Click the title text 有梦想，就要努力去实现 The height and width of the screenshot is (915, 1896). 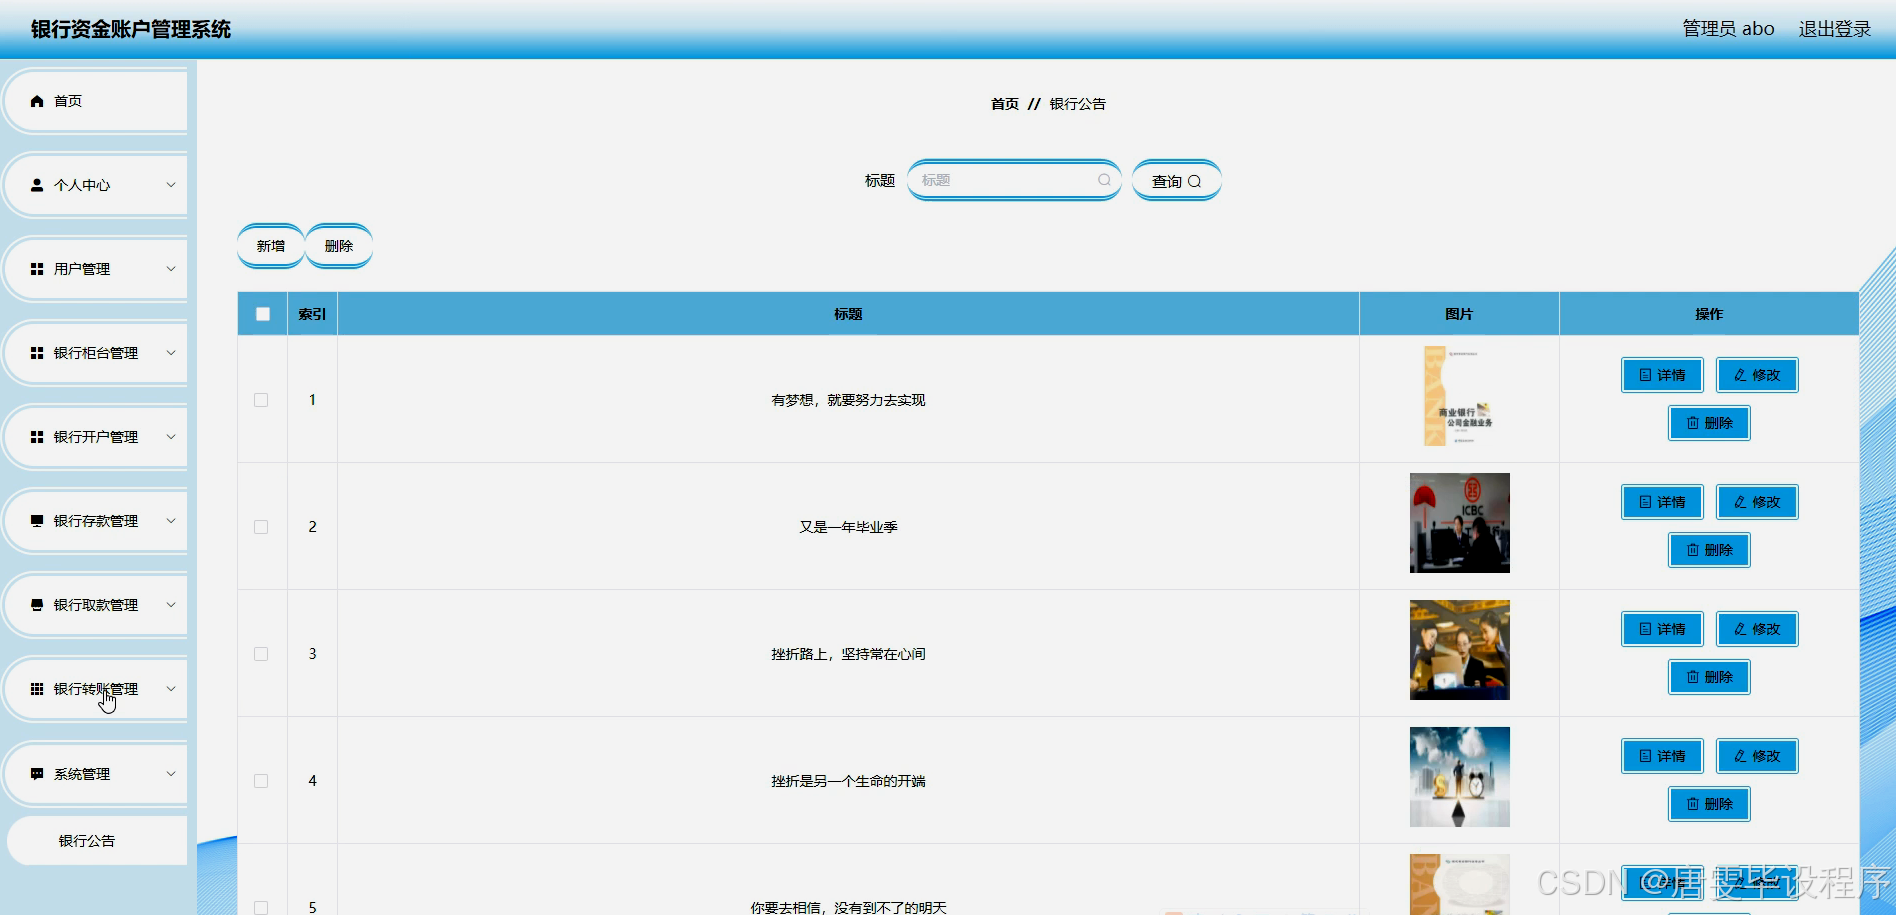click(848, 400)
